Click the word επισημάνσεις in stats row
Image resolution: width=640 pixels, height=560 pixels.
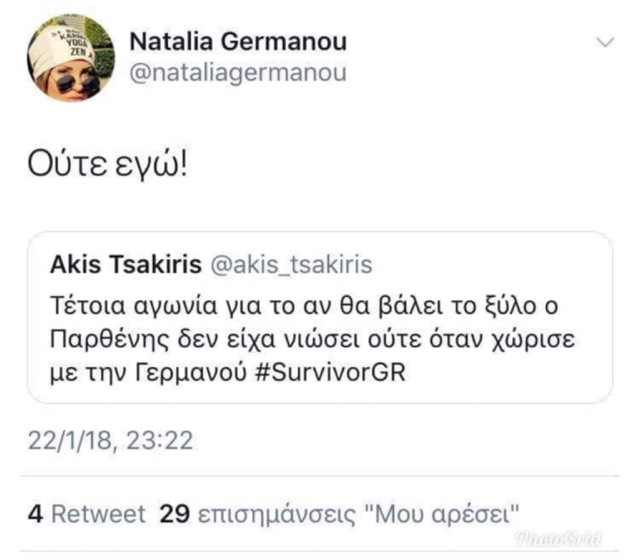point(277,515)
